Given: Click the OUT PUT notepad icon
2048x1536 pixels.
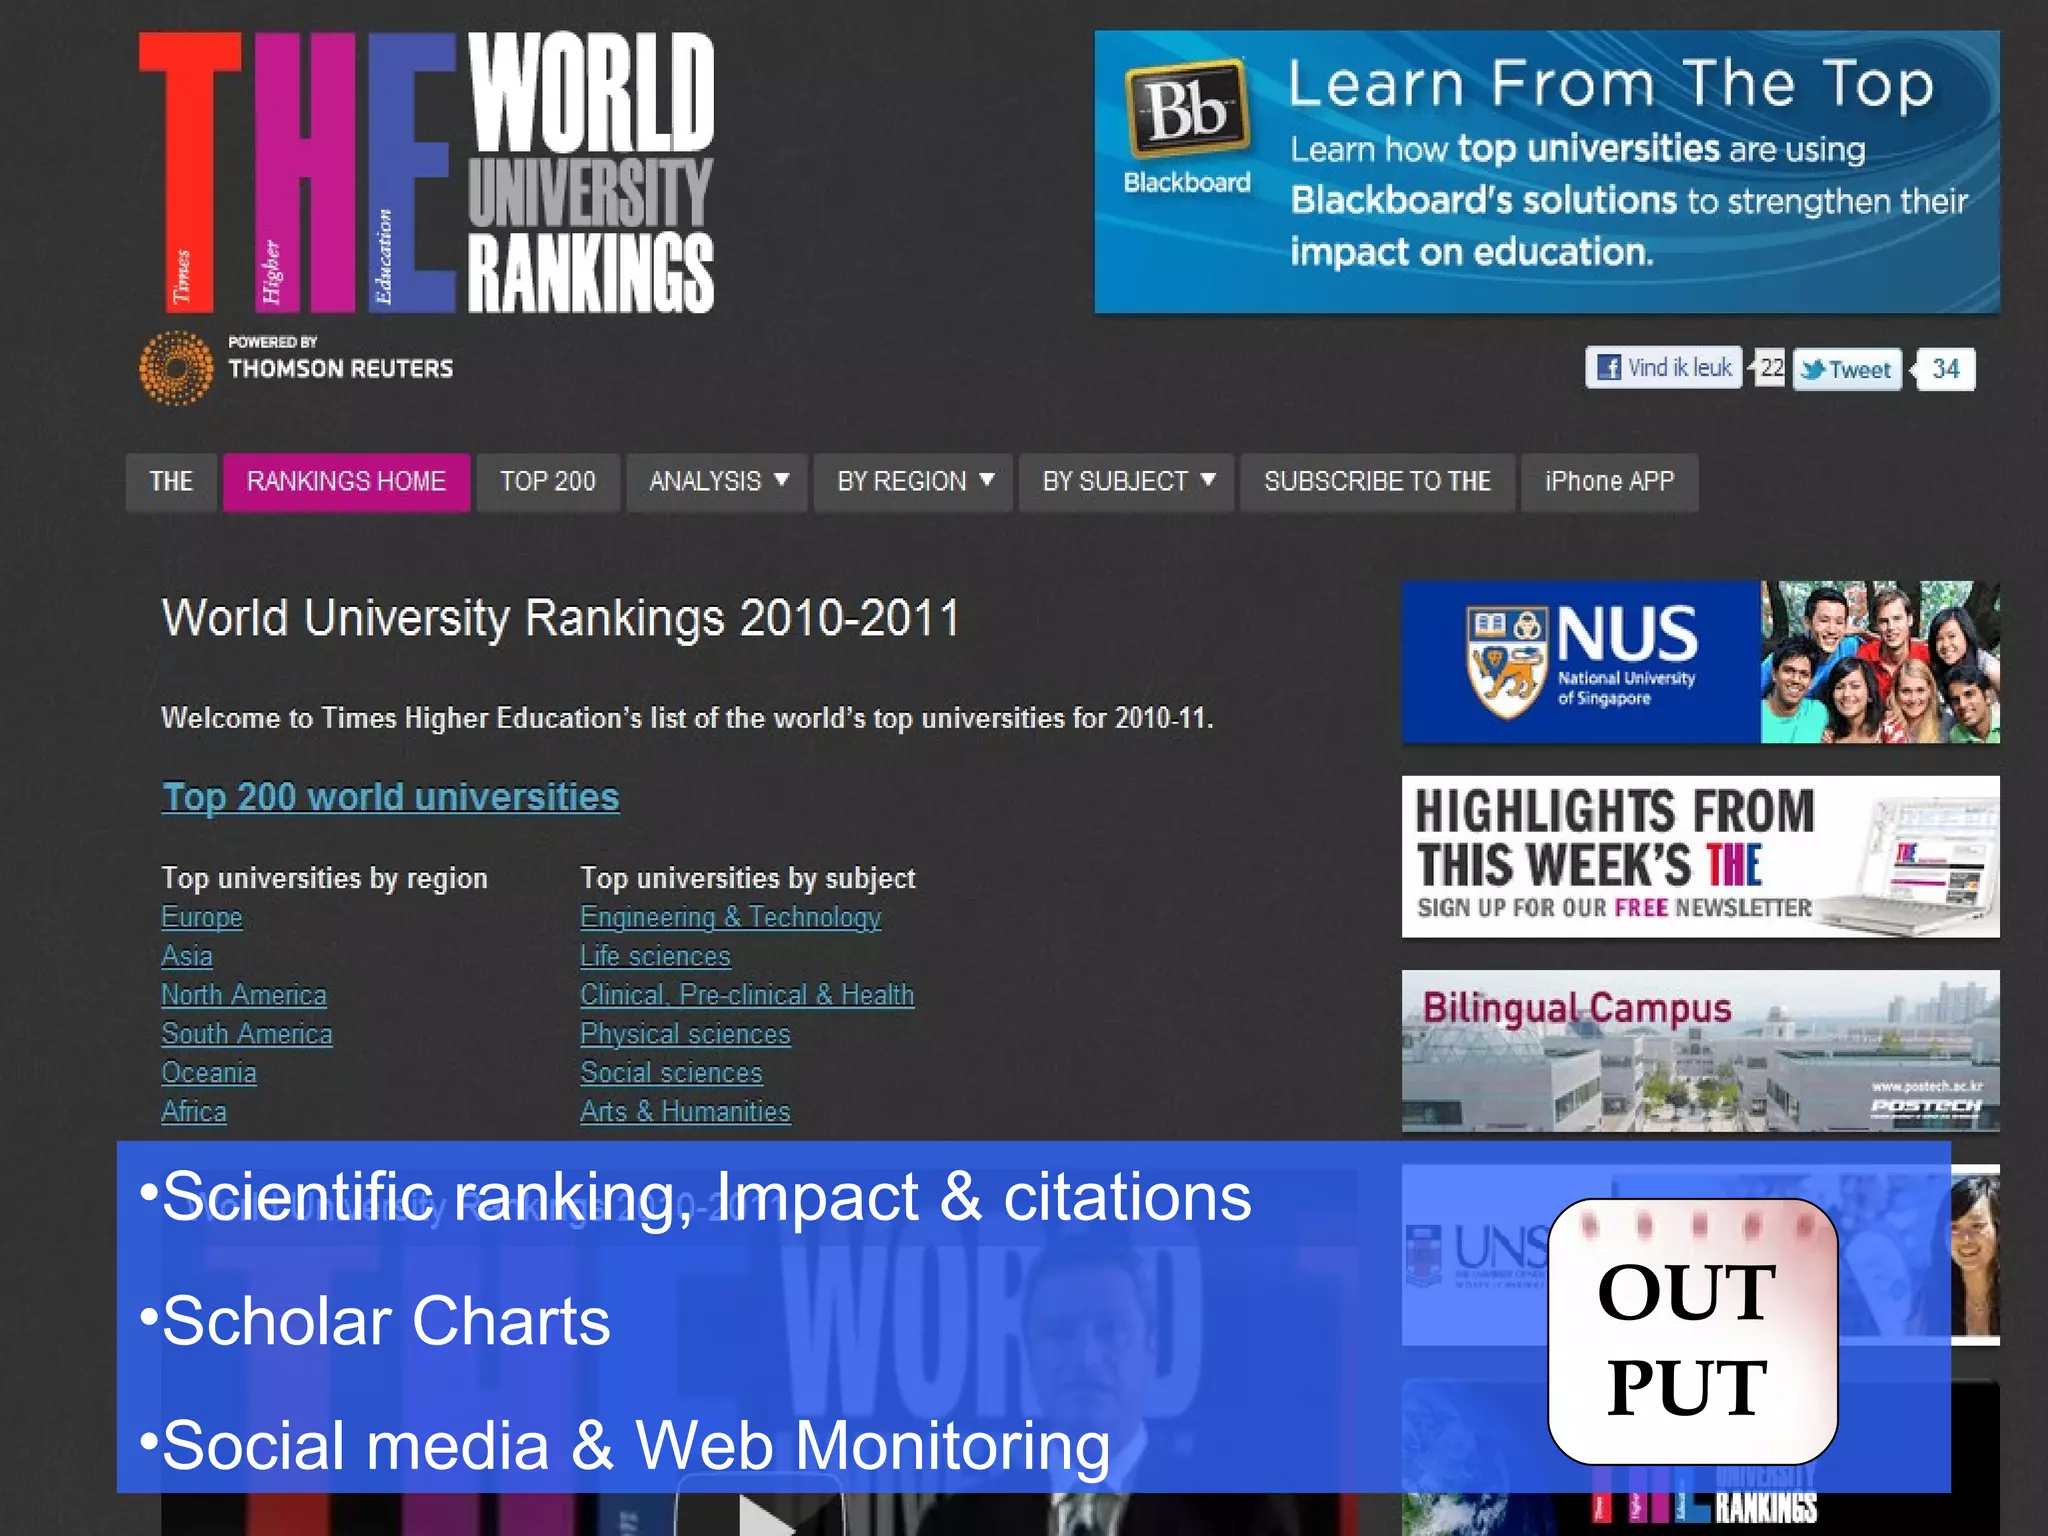Looking at the screenshot, I should pos(1692,1332).
